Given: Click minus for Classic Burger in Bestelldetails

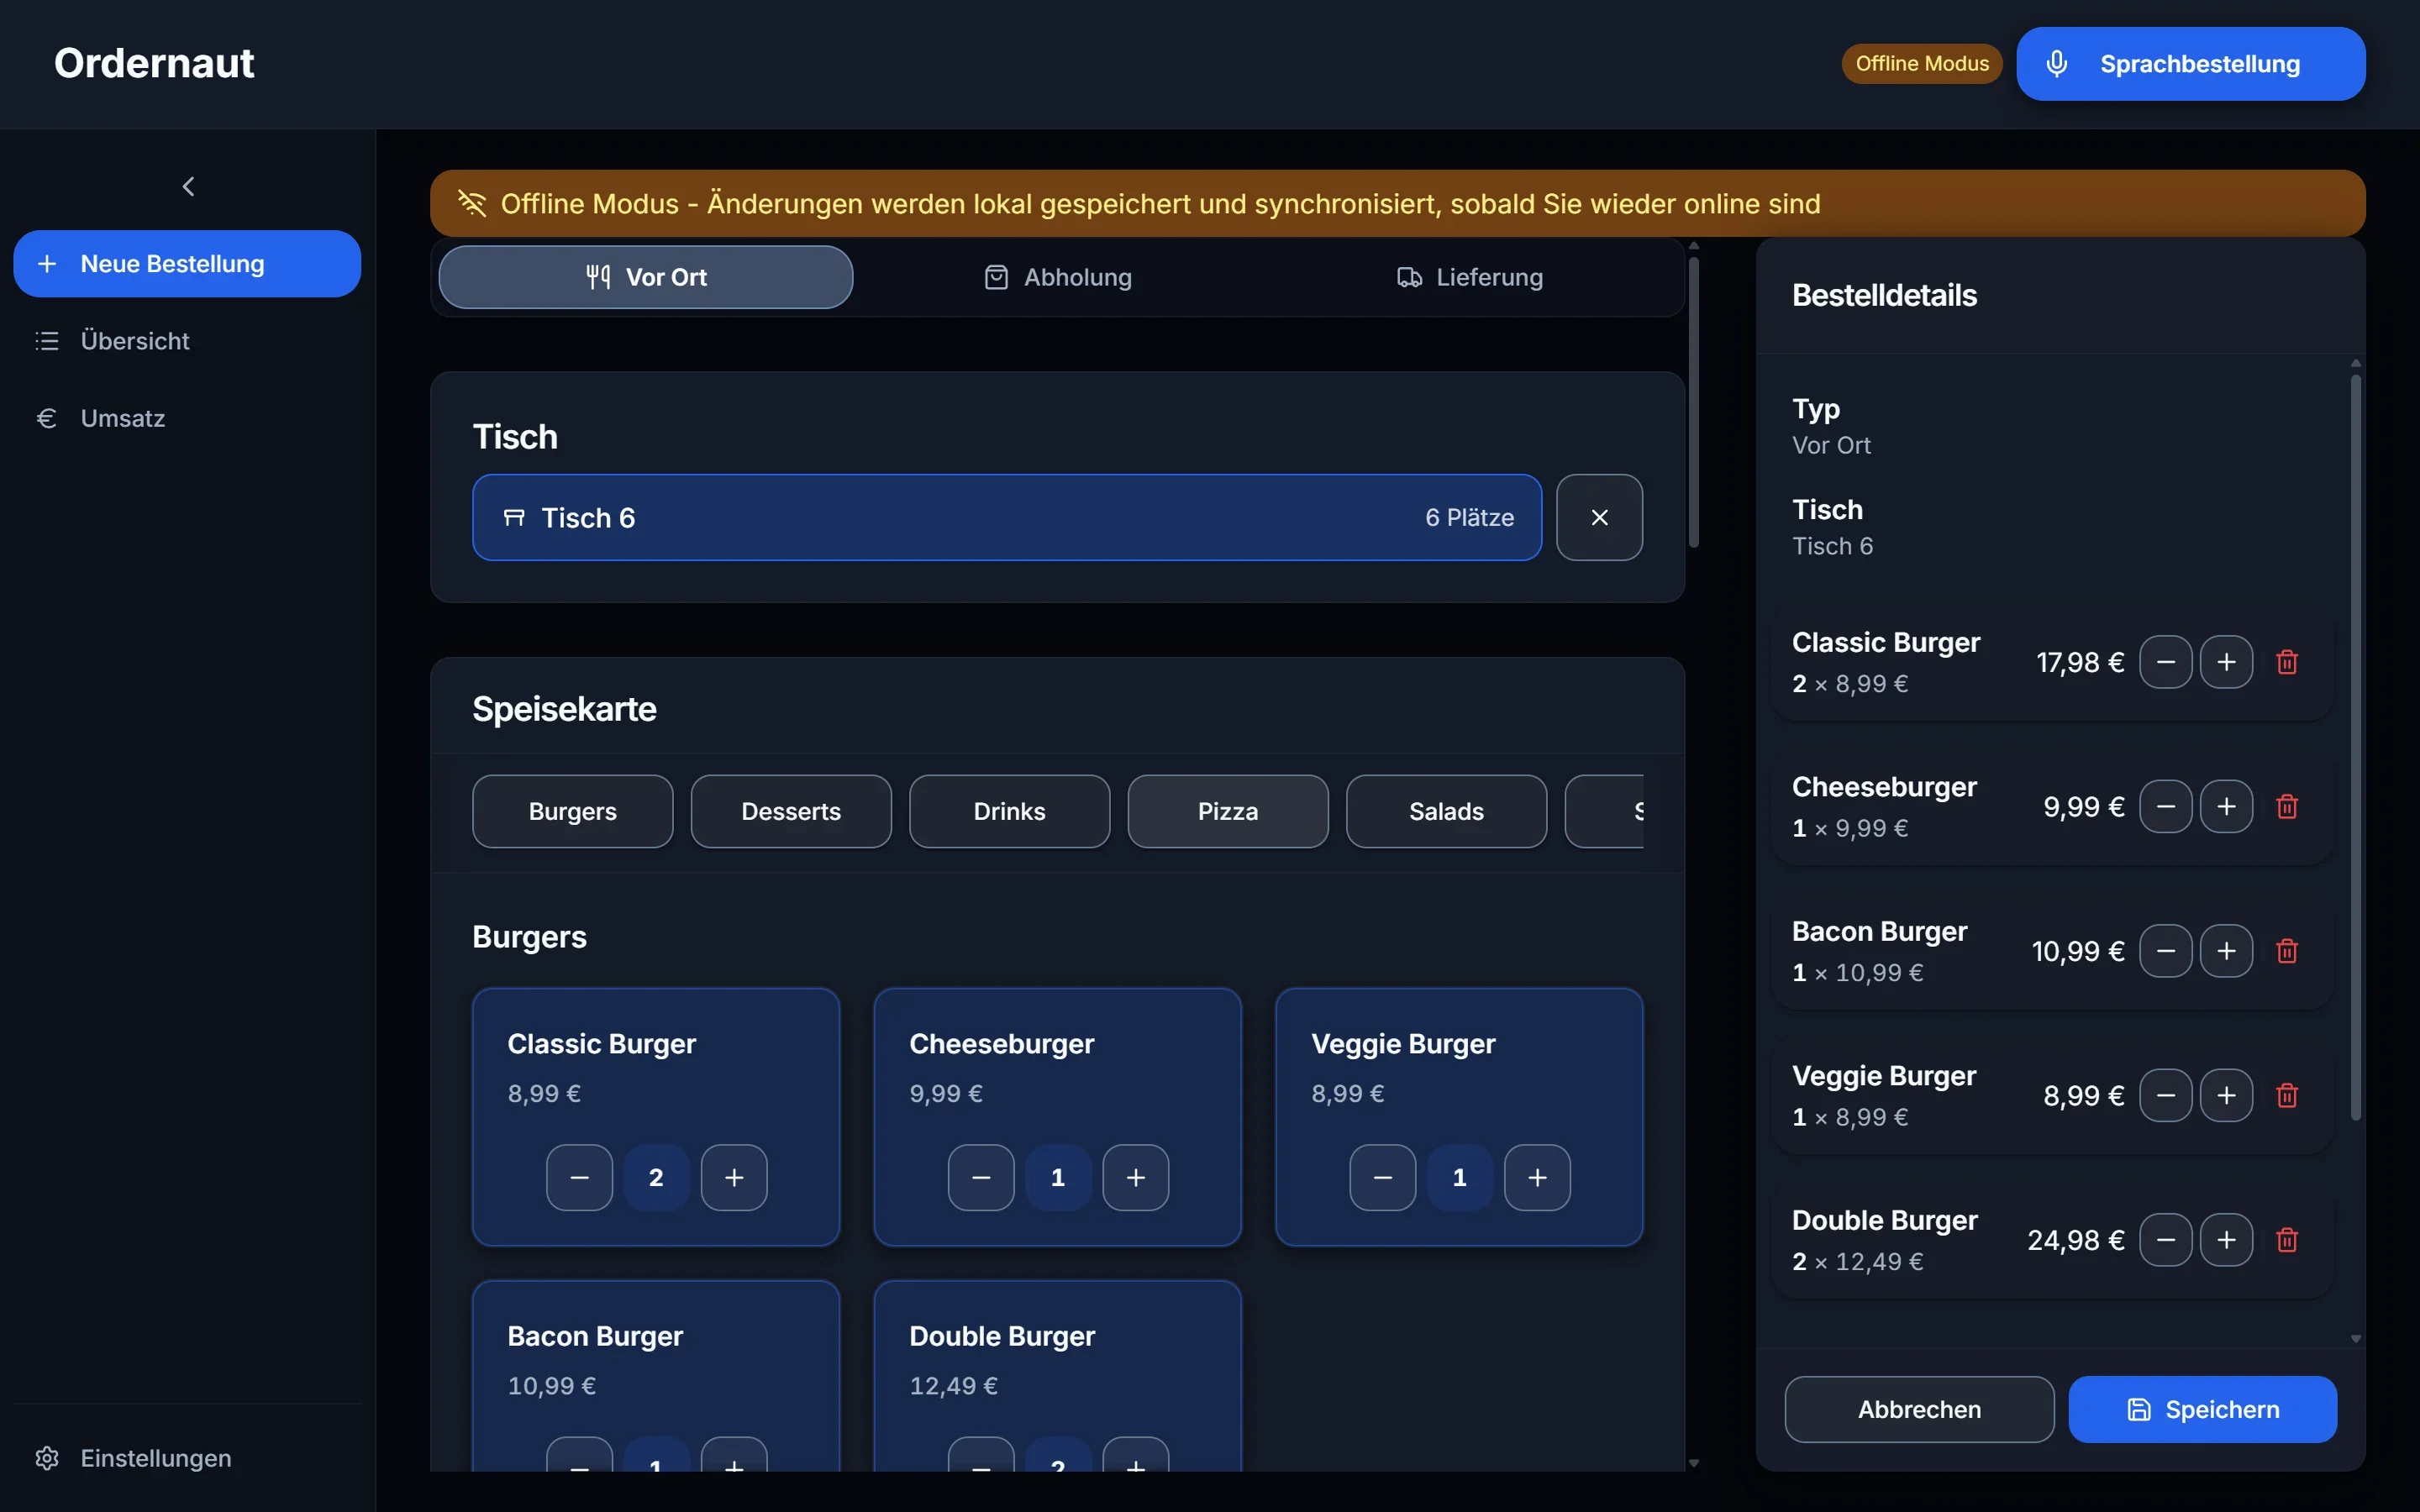Looking at the screenshot, I should click(2166, 662).
